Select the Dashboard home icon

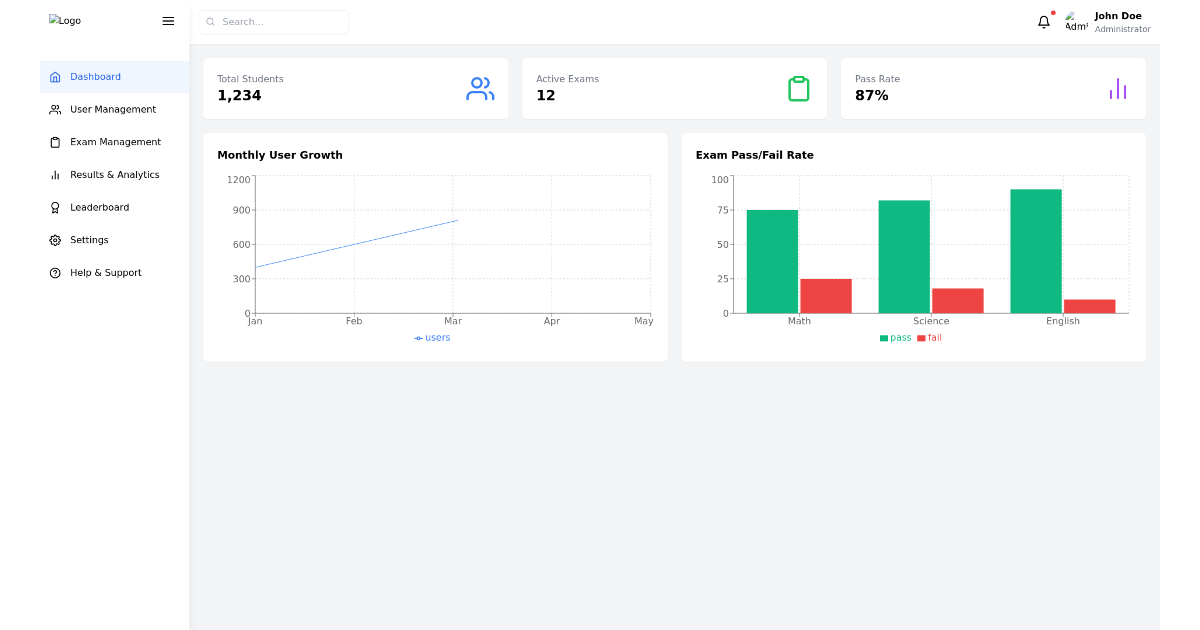tap(55, 76)
